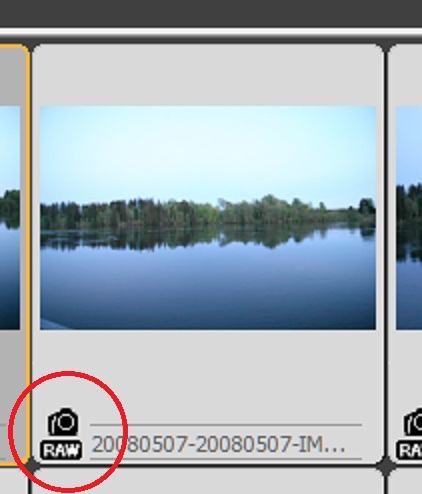The height and width of the screenshot is (494, 422).
Task: Click the cell below the right-hand thumbnail
Action: coord(406,483)
